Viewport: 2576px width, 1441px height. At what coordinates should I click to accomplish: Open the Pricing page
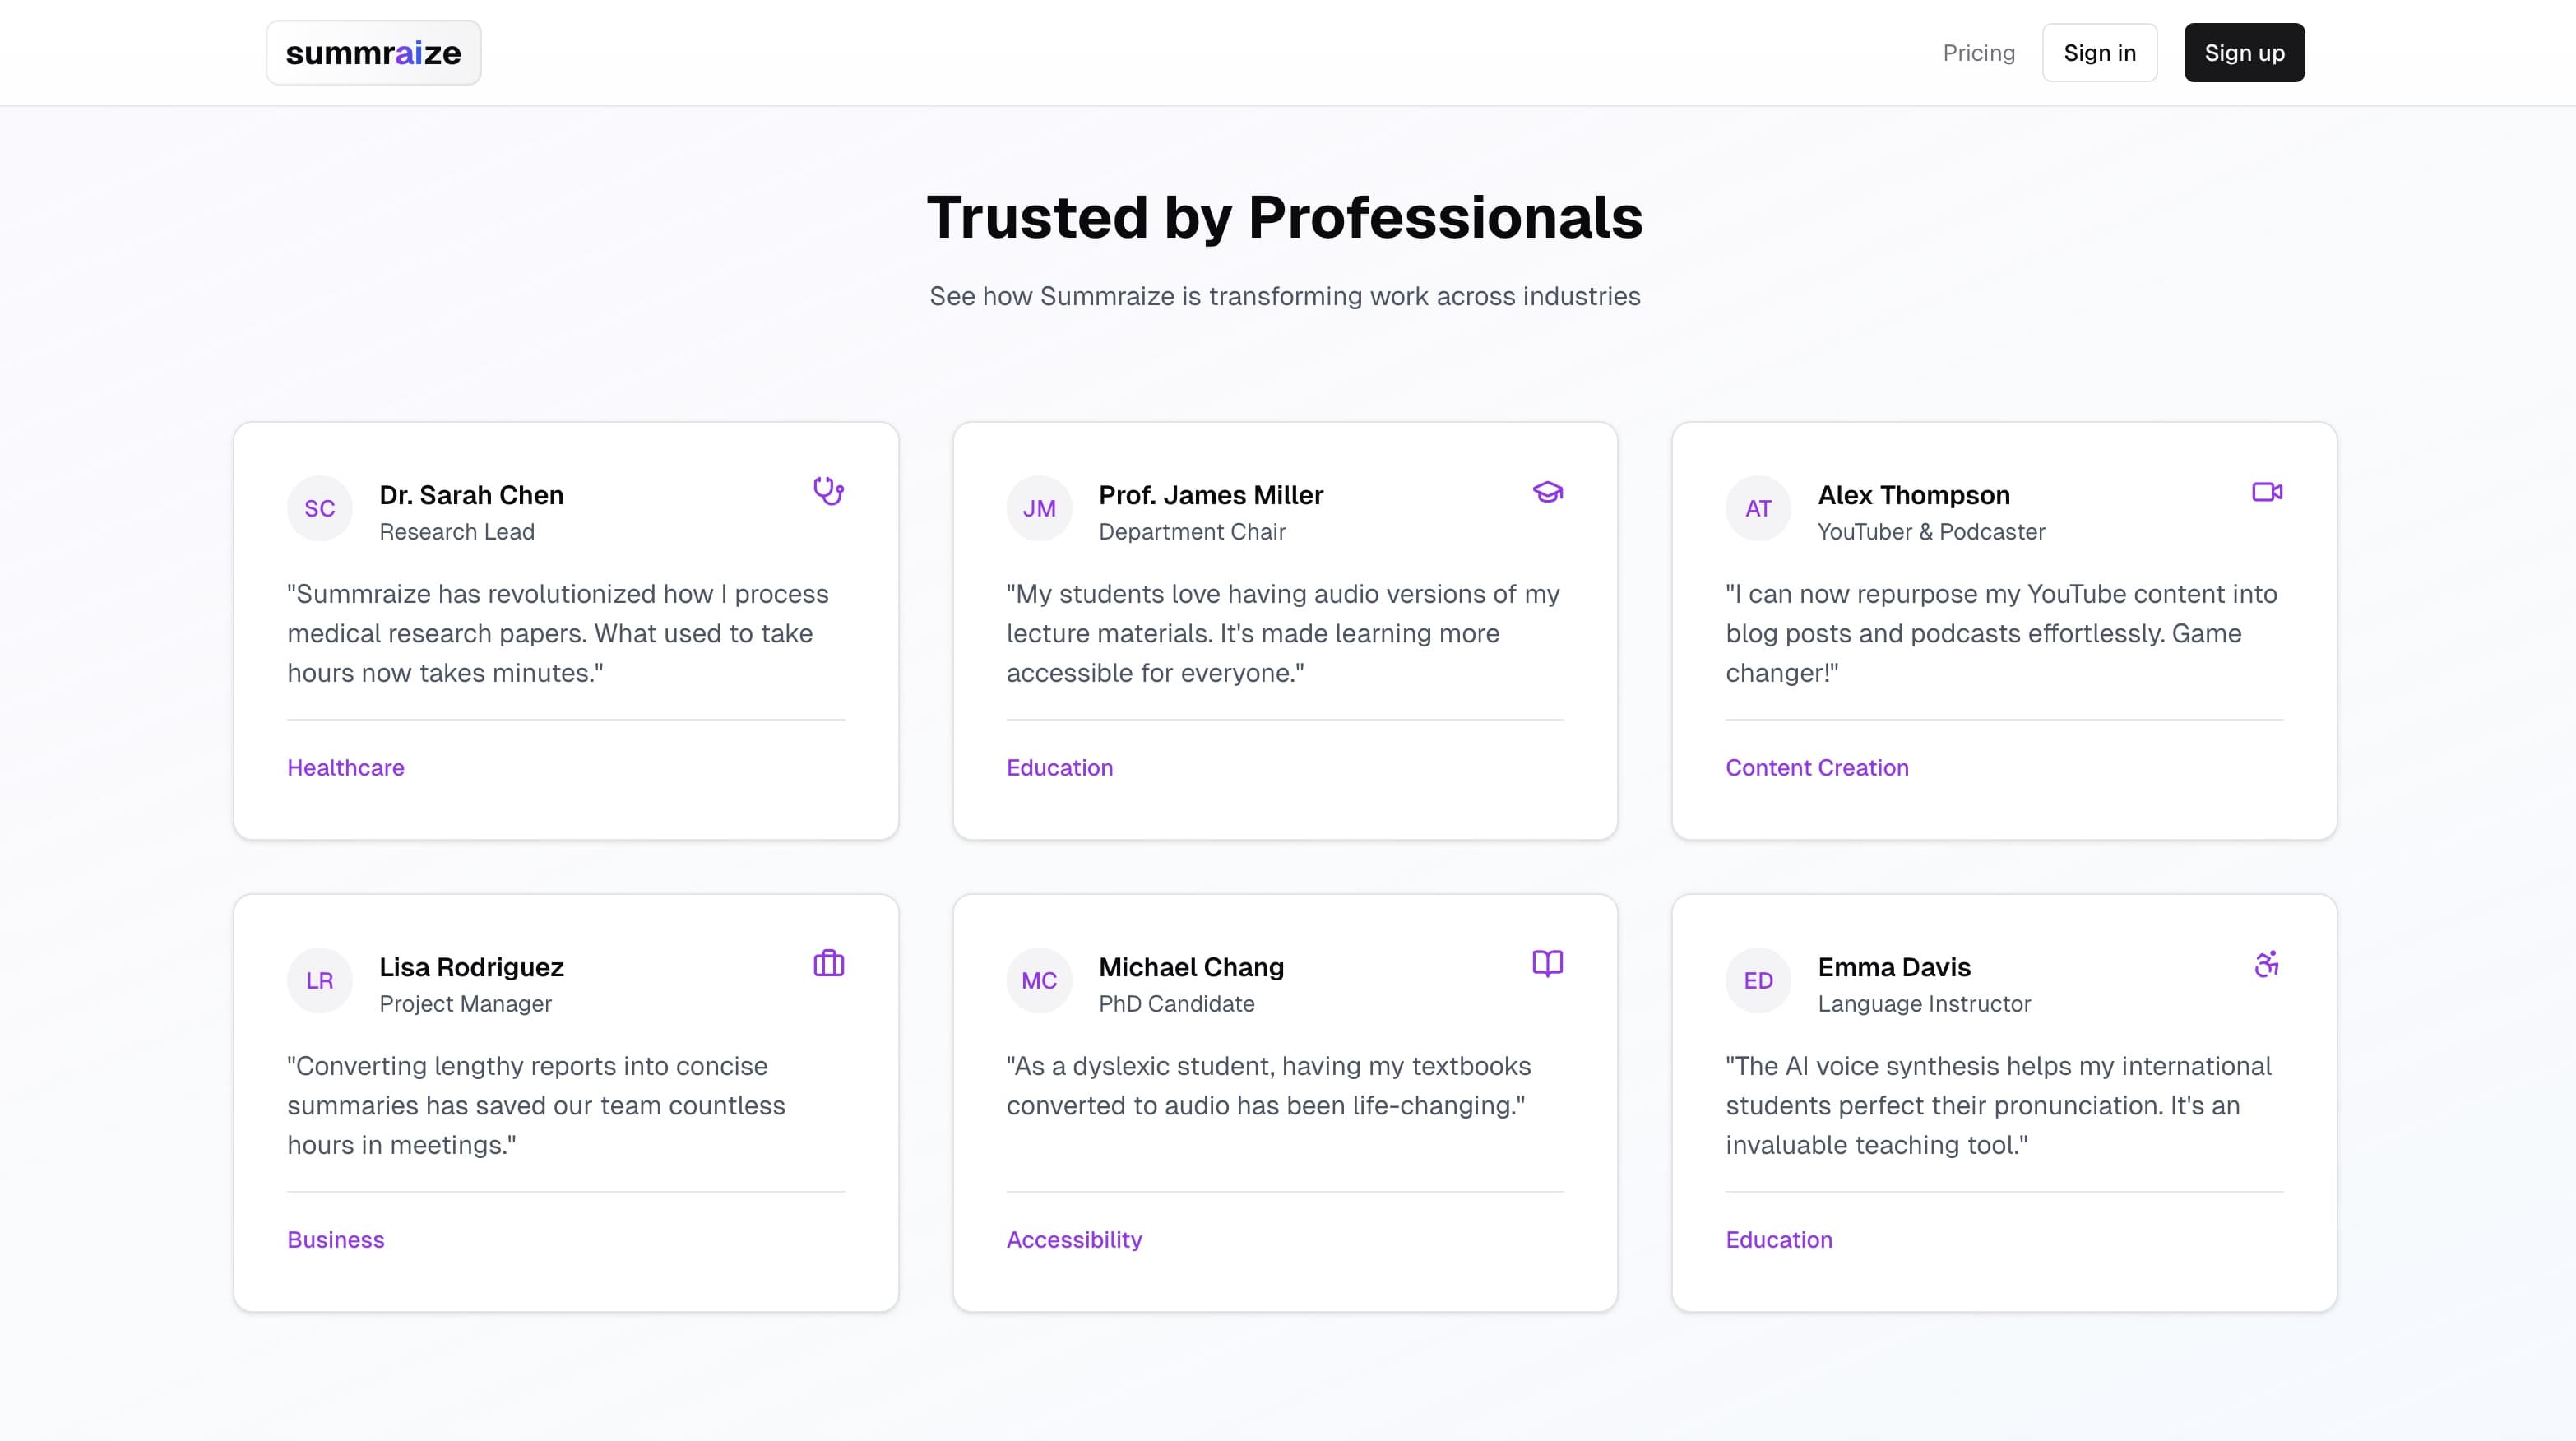click(x=1979, y=52)
